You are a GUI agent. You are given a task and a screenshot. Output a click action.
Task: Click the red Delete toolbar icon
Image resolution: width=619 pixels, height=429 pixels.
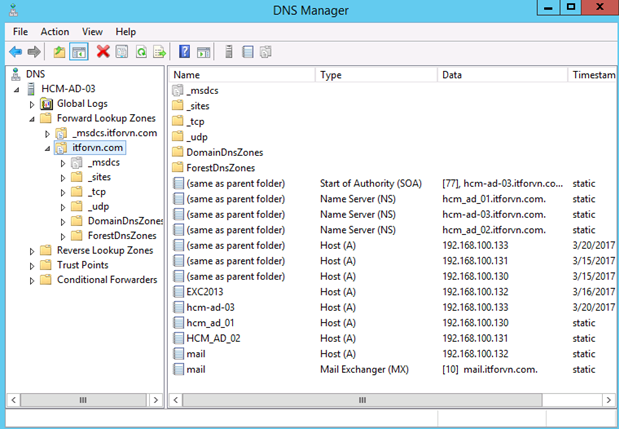point(102,51)
